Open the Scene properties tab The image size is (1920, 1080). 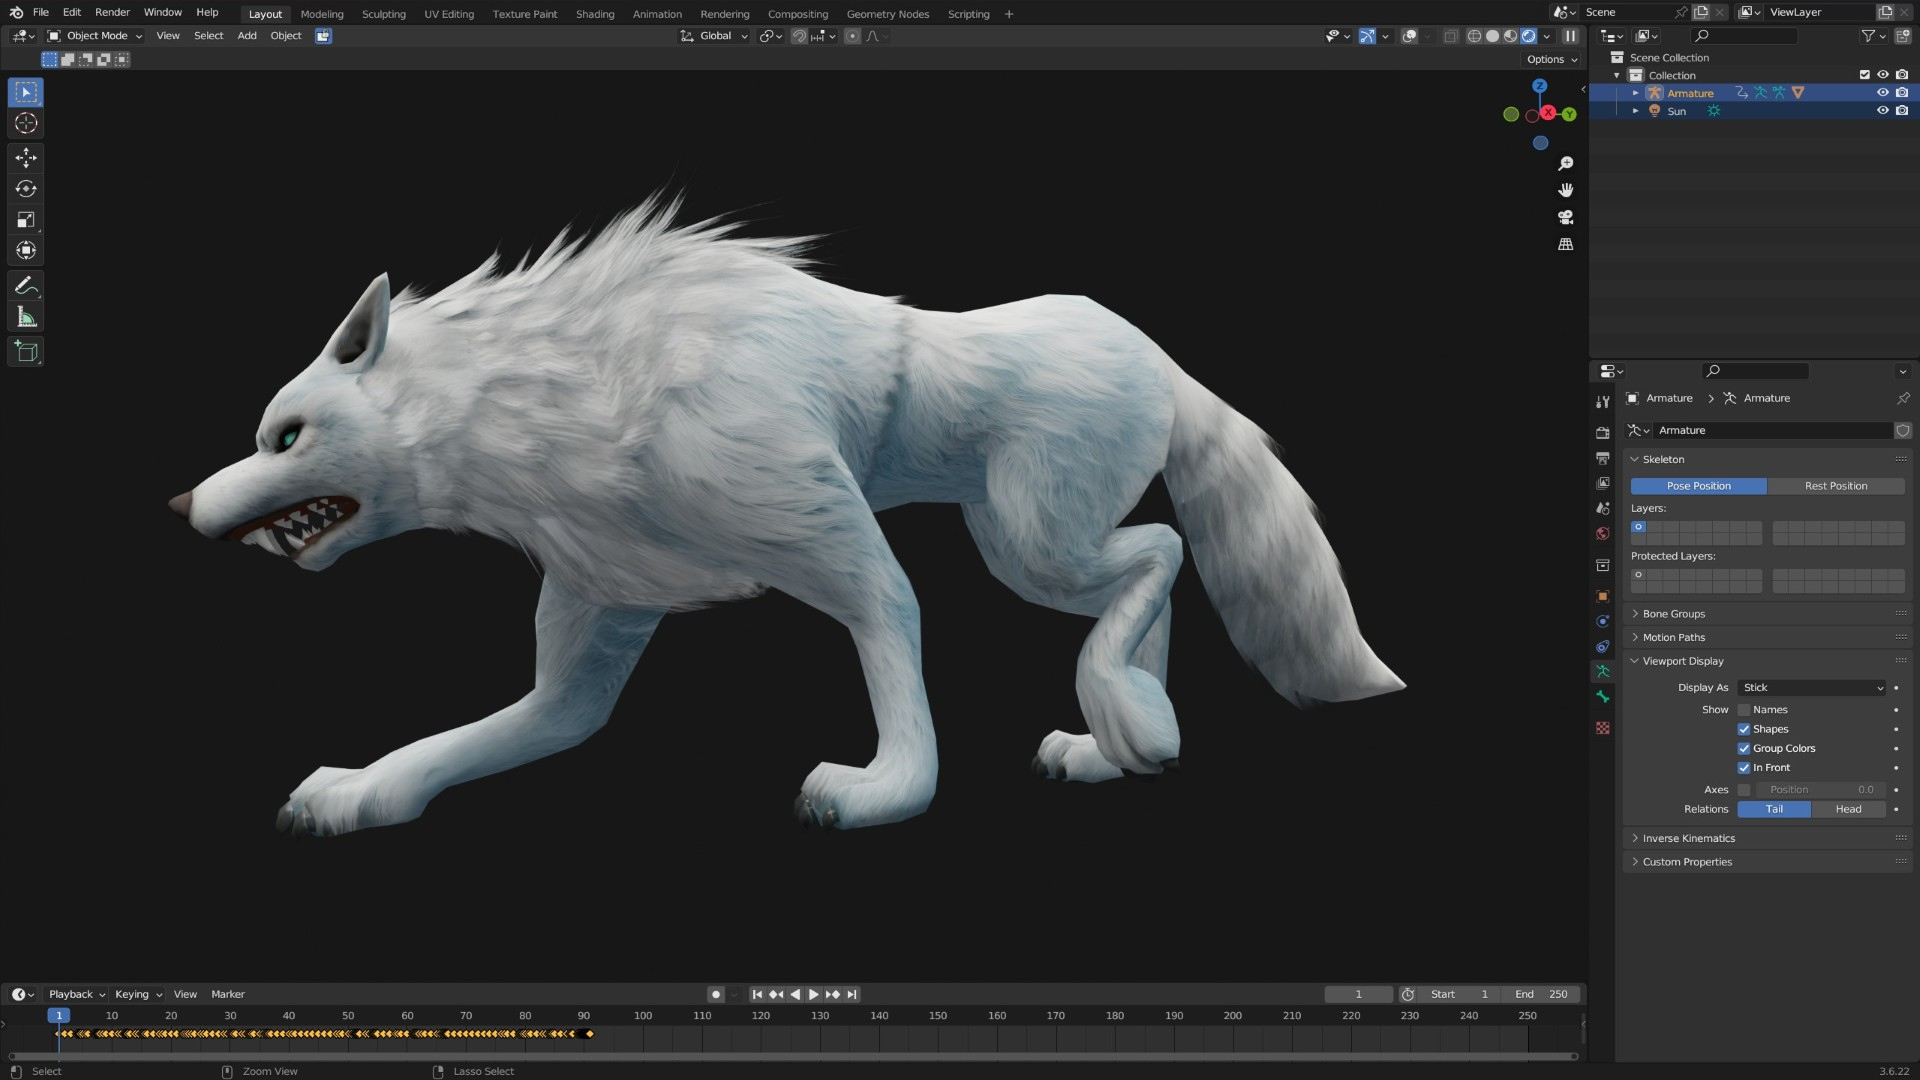click(1603, 508)
